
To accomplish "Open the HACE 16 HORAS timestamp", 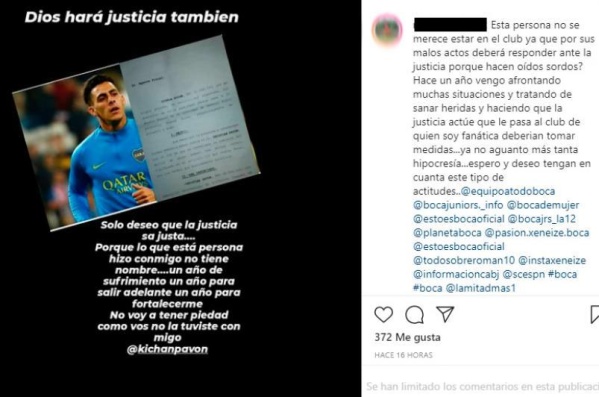I will [403, 355].
